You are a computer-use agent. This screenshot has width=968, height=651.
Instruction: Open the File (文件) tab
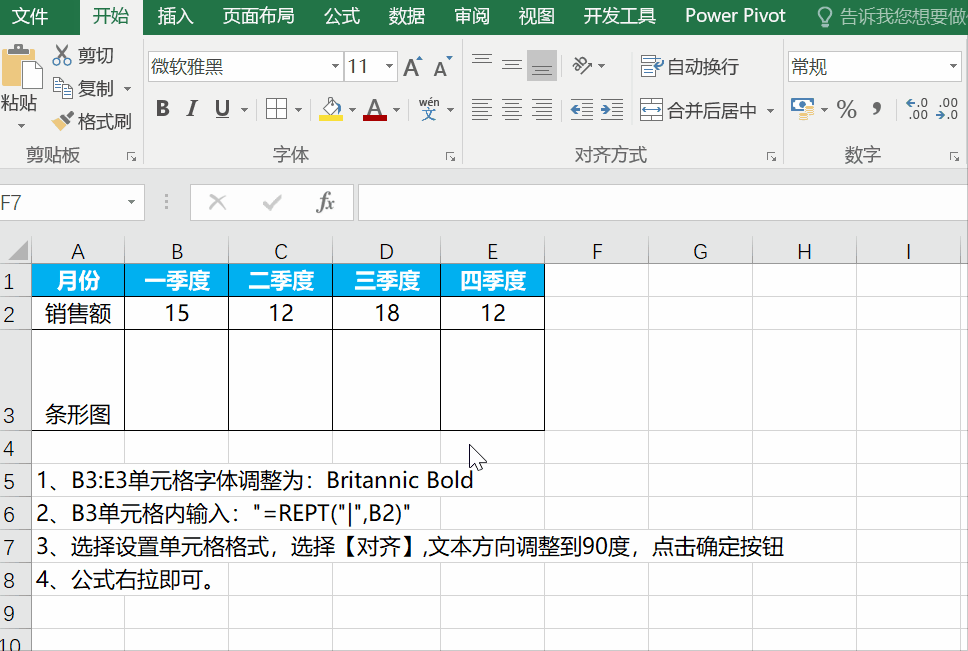point(30,16)
